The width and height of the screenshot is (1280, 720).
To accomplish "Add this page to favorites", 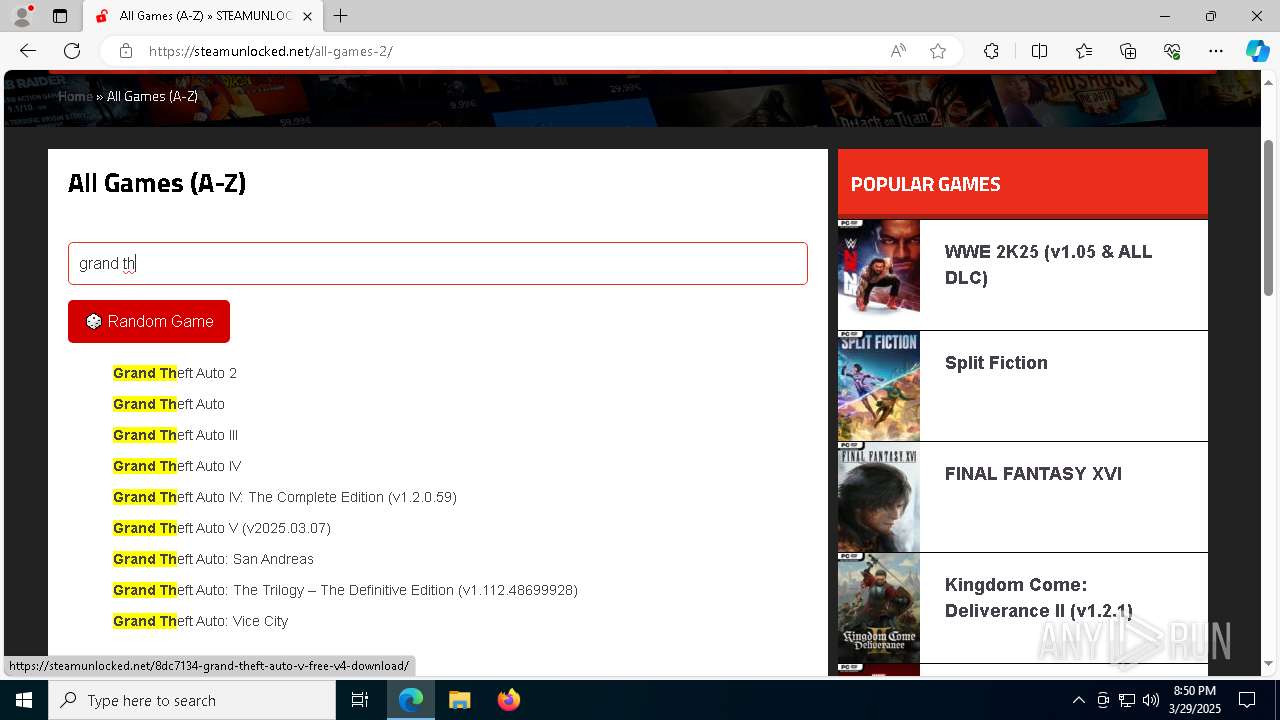I will (938, 51).
